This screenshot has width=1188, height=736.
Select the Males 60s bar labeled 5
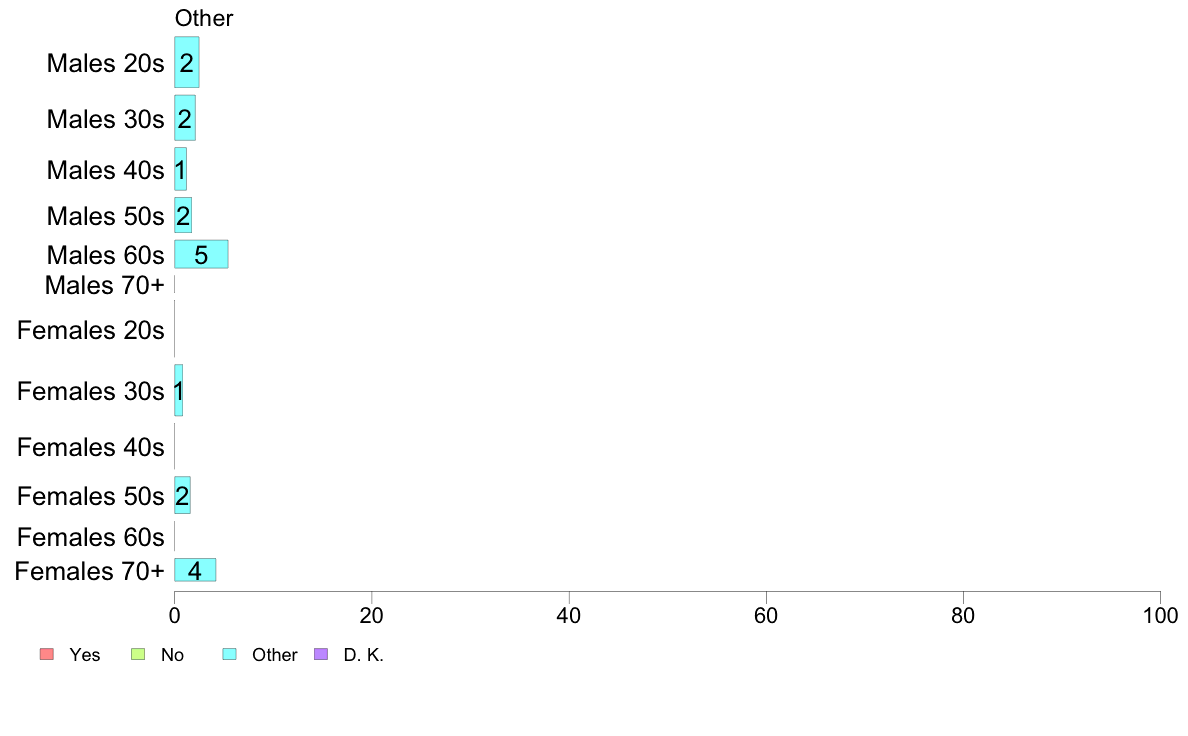tap(201, 254)
